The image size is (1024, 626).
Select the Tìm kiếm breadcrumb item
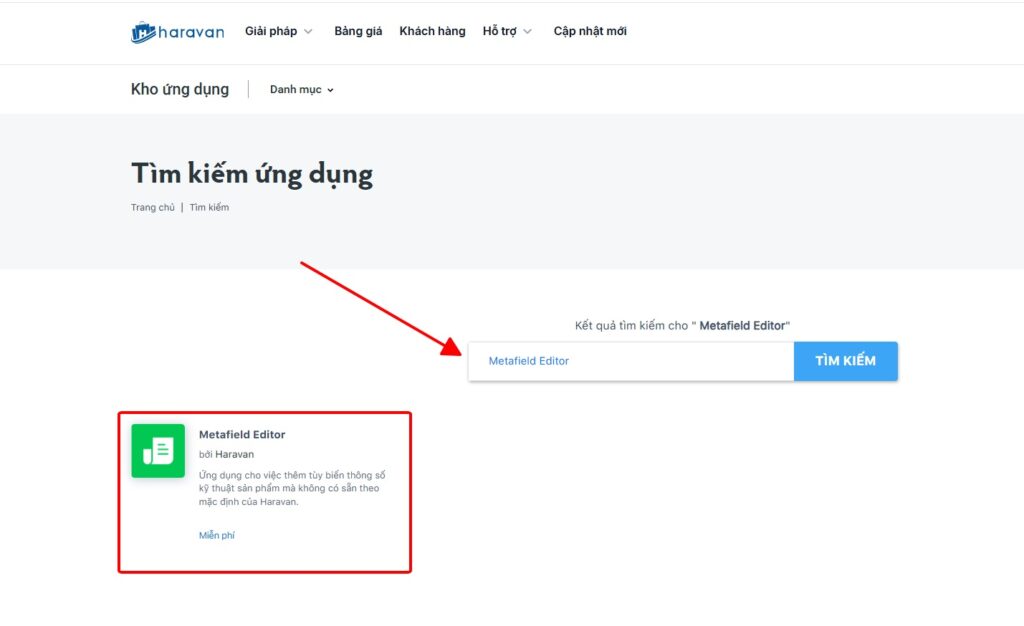tap(209, 208)
